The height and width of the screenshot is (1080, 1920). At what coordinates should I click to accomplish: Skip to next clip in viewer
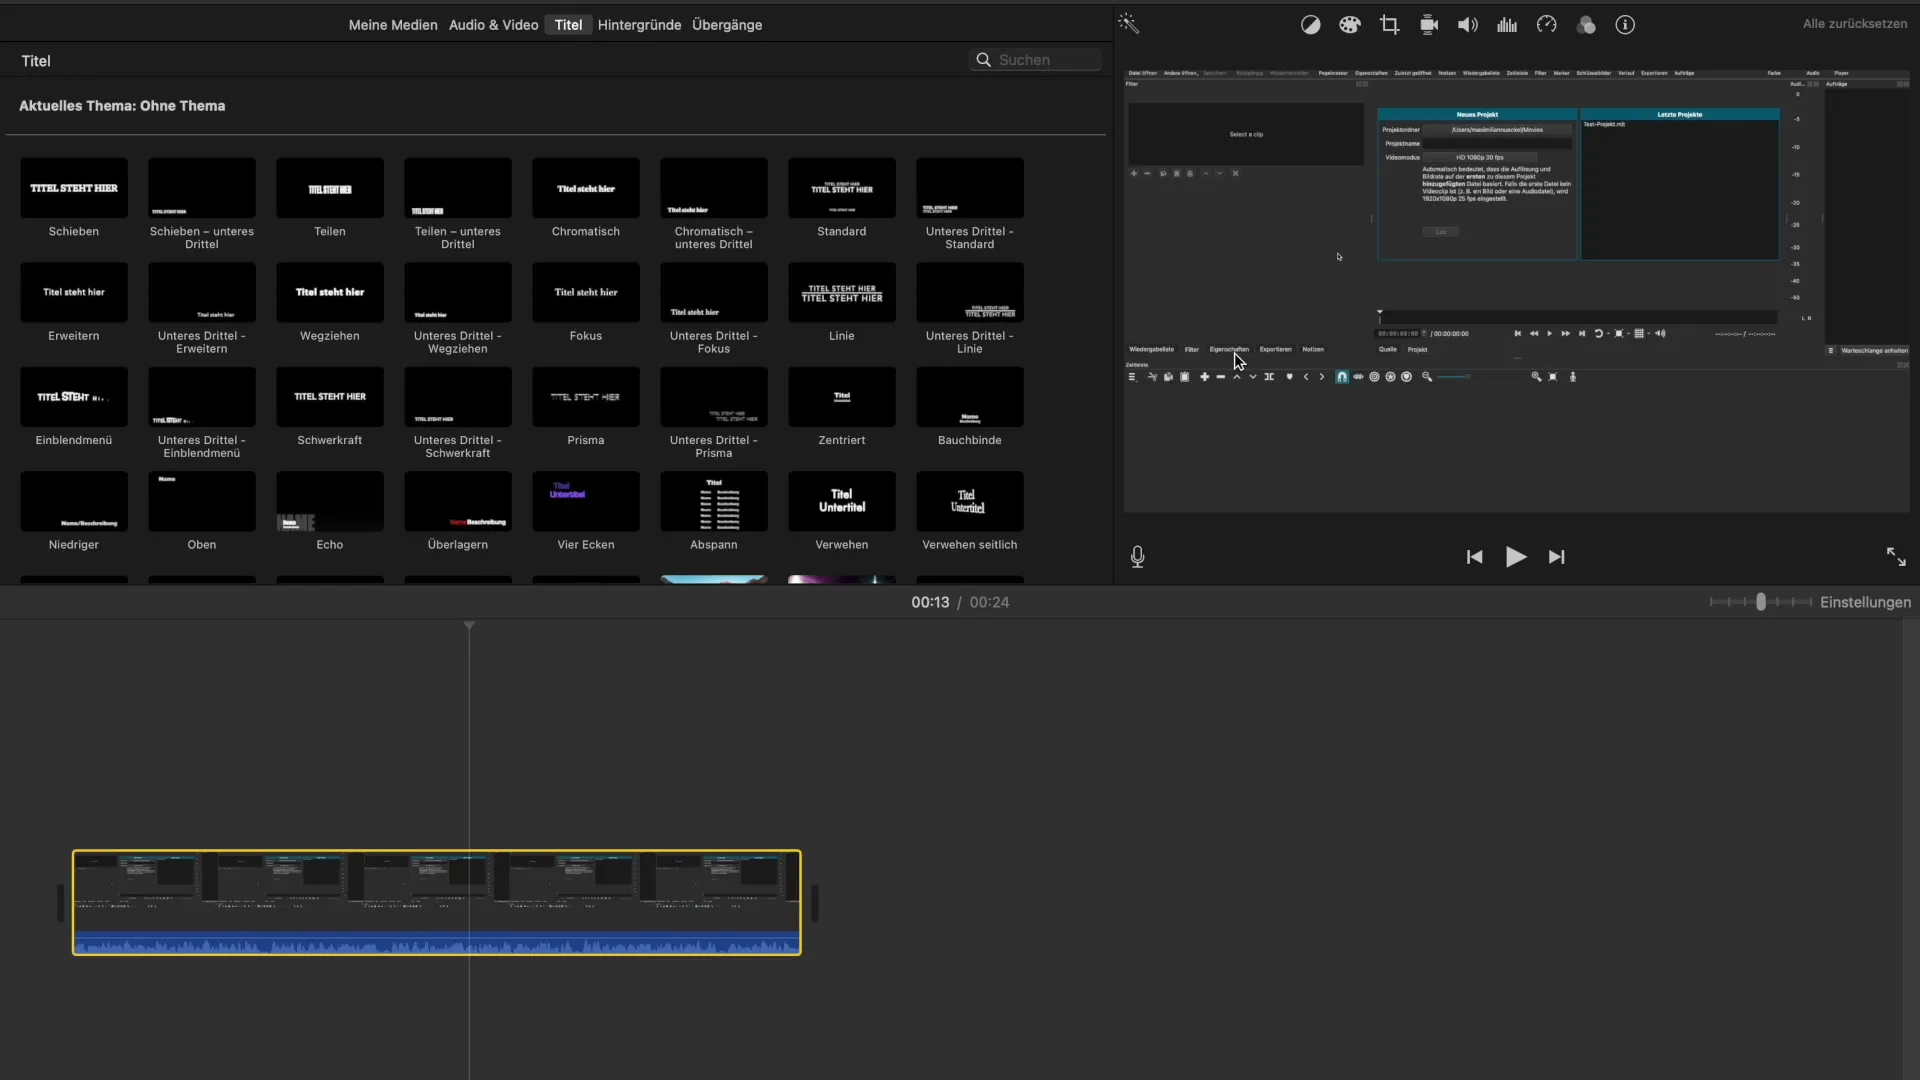[1557, 557]
